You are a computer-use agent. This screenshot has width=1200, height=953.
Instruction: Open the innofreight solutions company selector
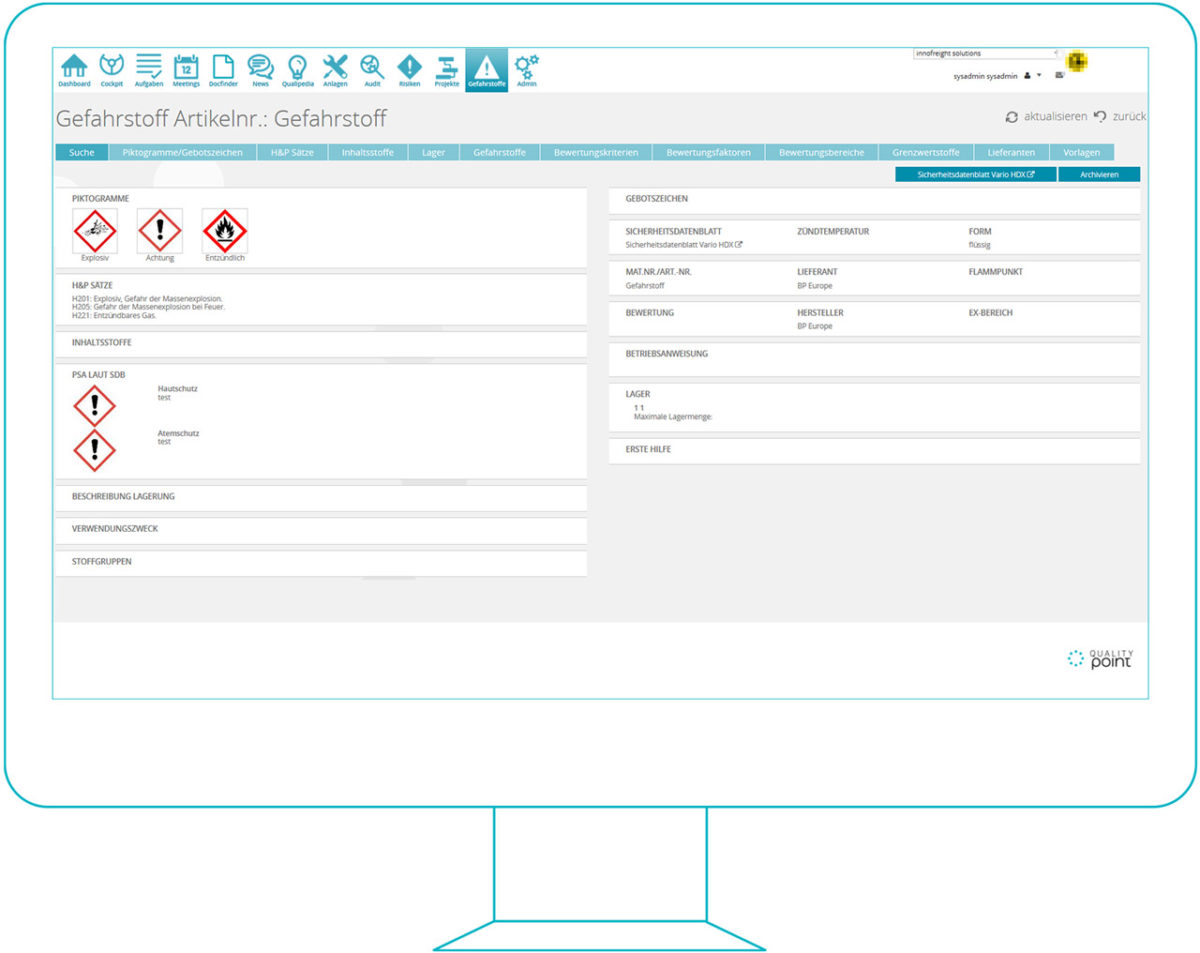click(985, 52)
